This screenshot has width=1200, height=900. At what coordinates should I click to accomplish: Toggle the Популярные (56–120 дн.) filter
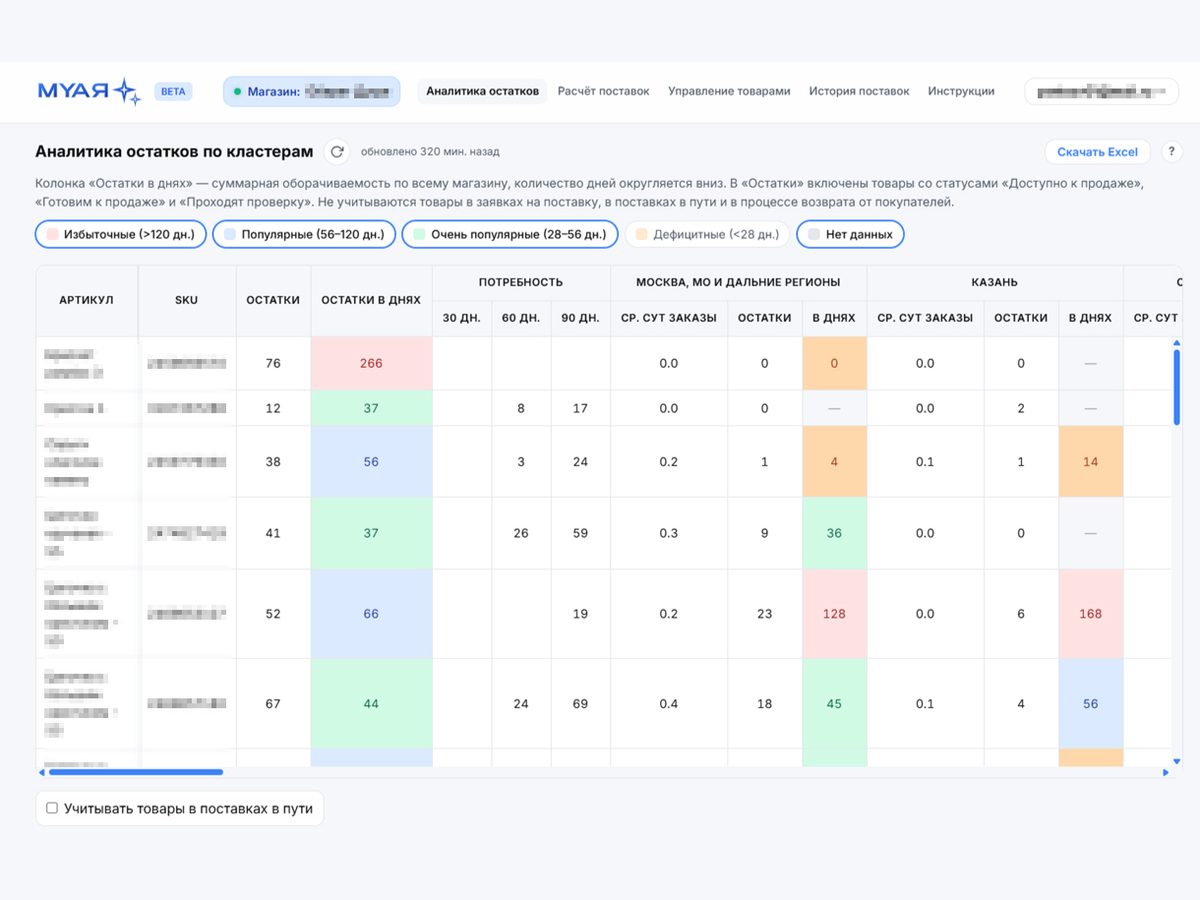304,234
